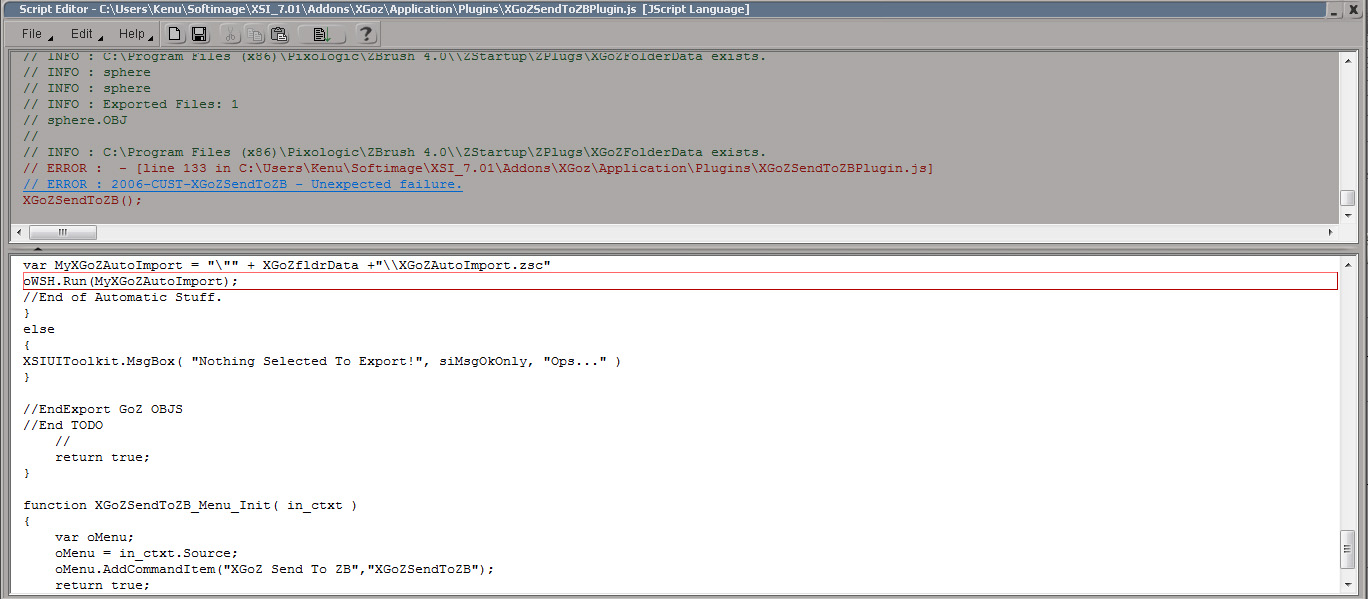Viewport: 1368px width, 599px height.
Task: Click the Copy icon in toolbar
Action: tap(255, 34)
